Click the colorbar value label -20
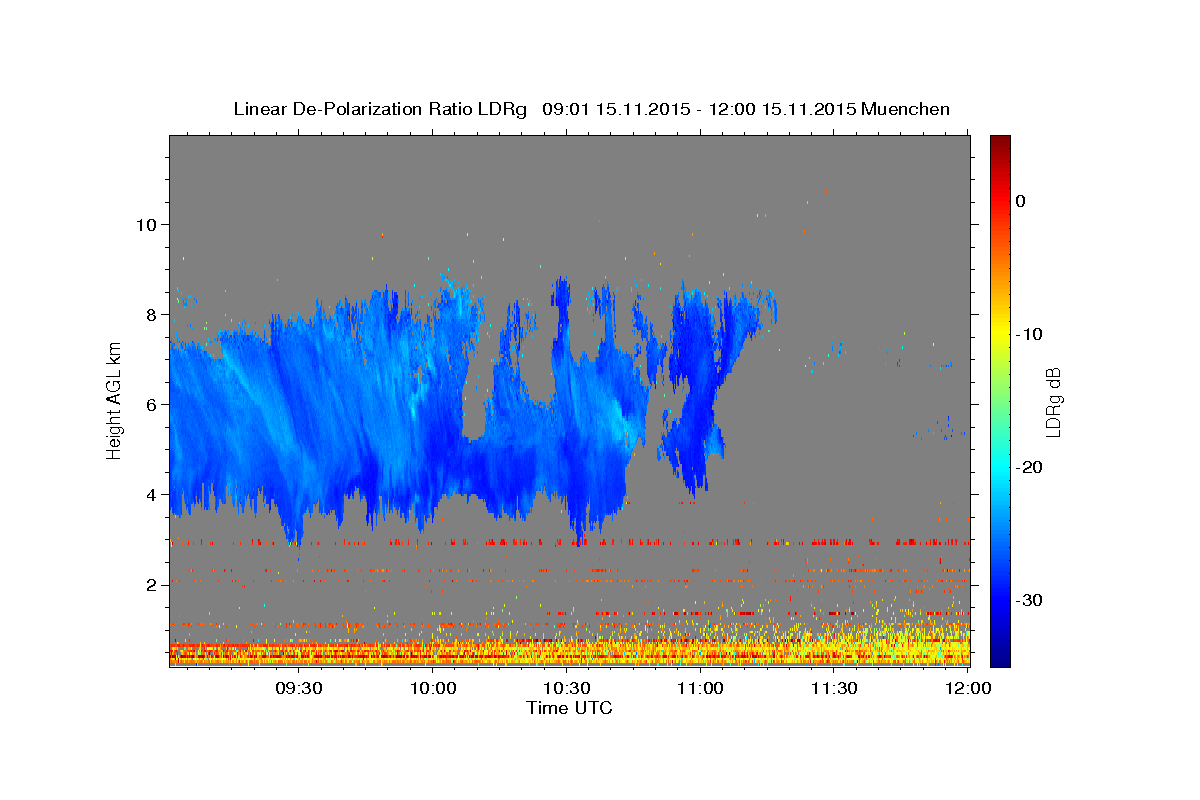 pyautogui.click(x=1029, y=467)
